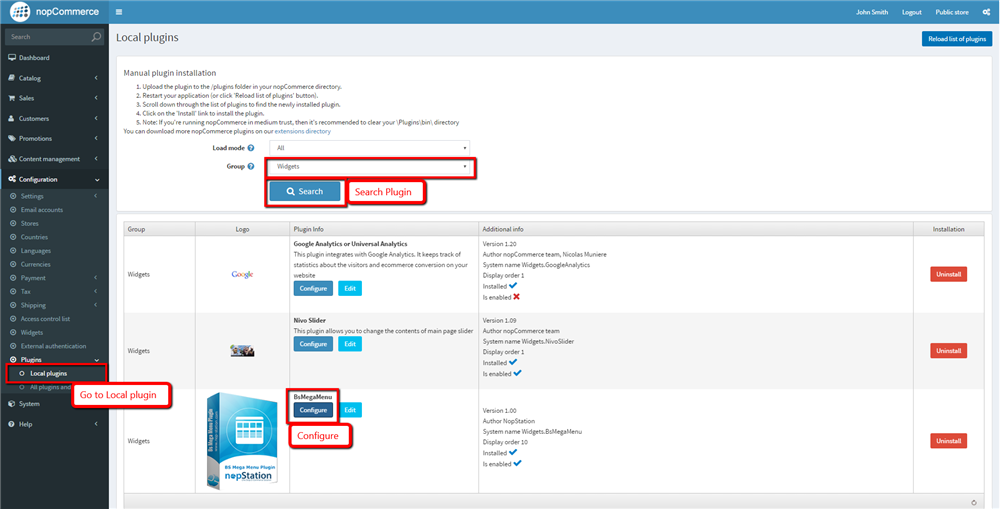Uninstall the BsMegaMenu plugin
Screen dimensions: 1000x509
coord(948,441)
